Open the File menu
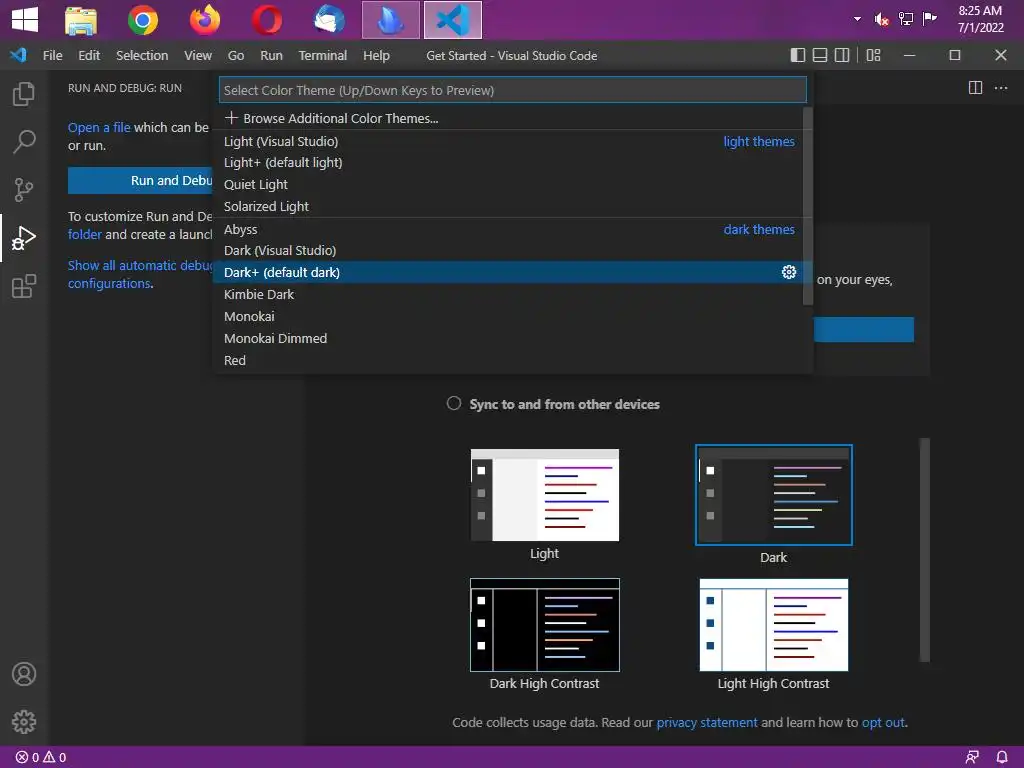This screenshot has width=1024, height=768. (52, 56)
